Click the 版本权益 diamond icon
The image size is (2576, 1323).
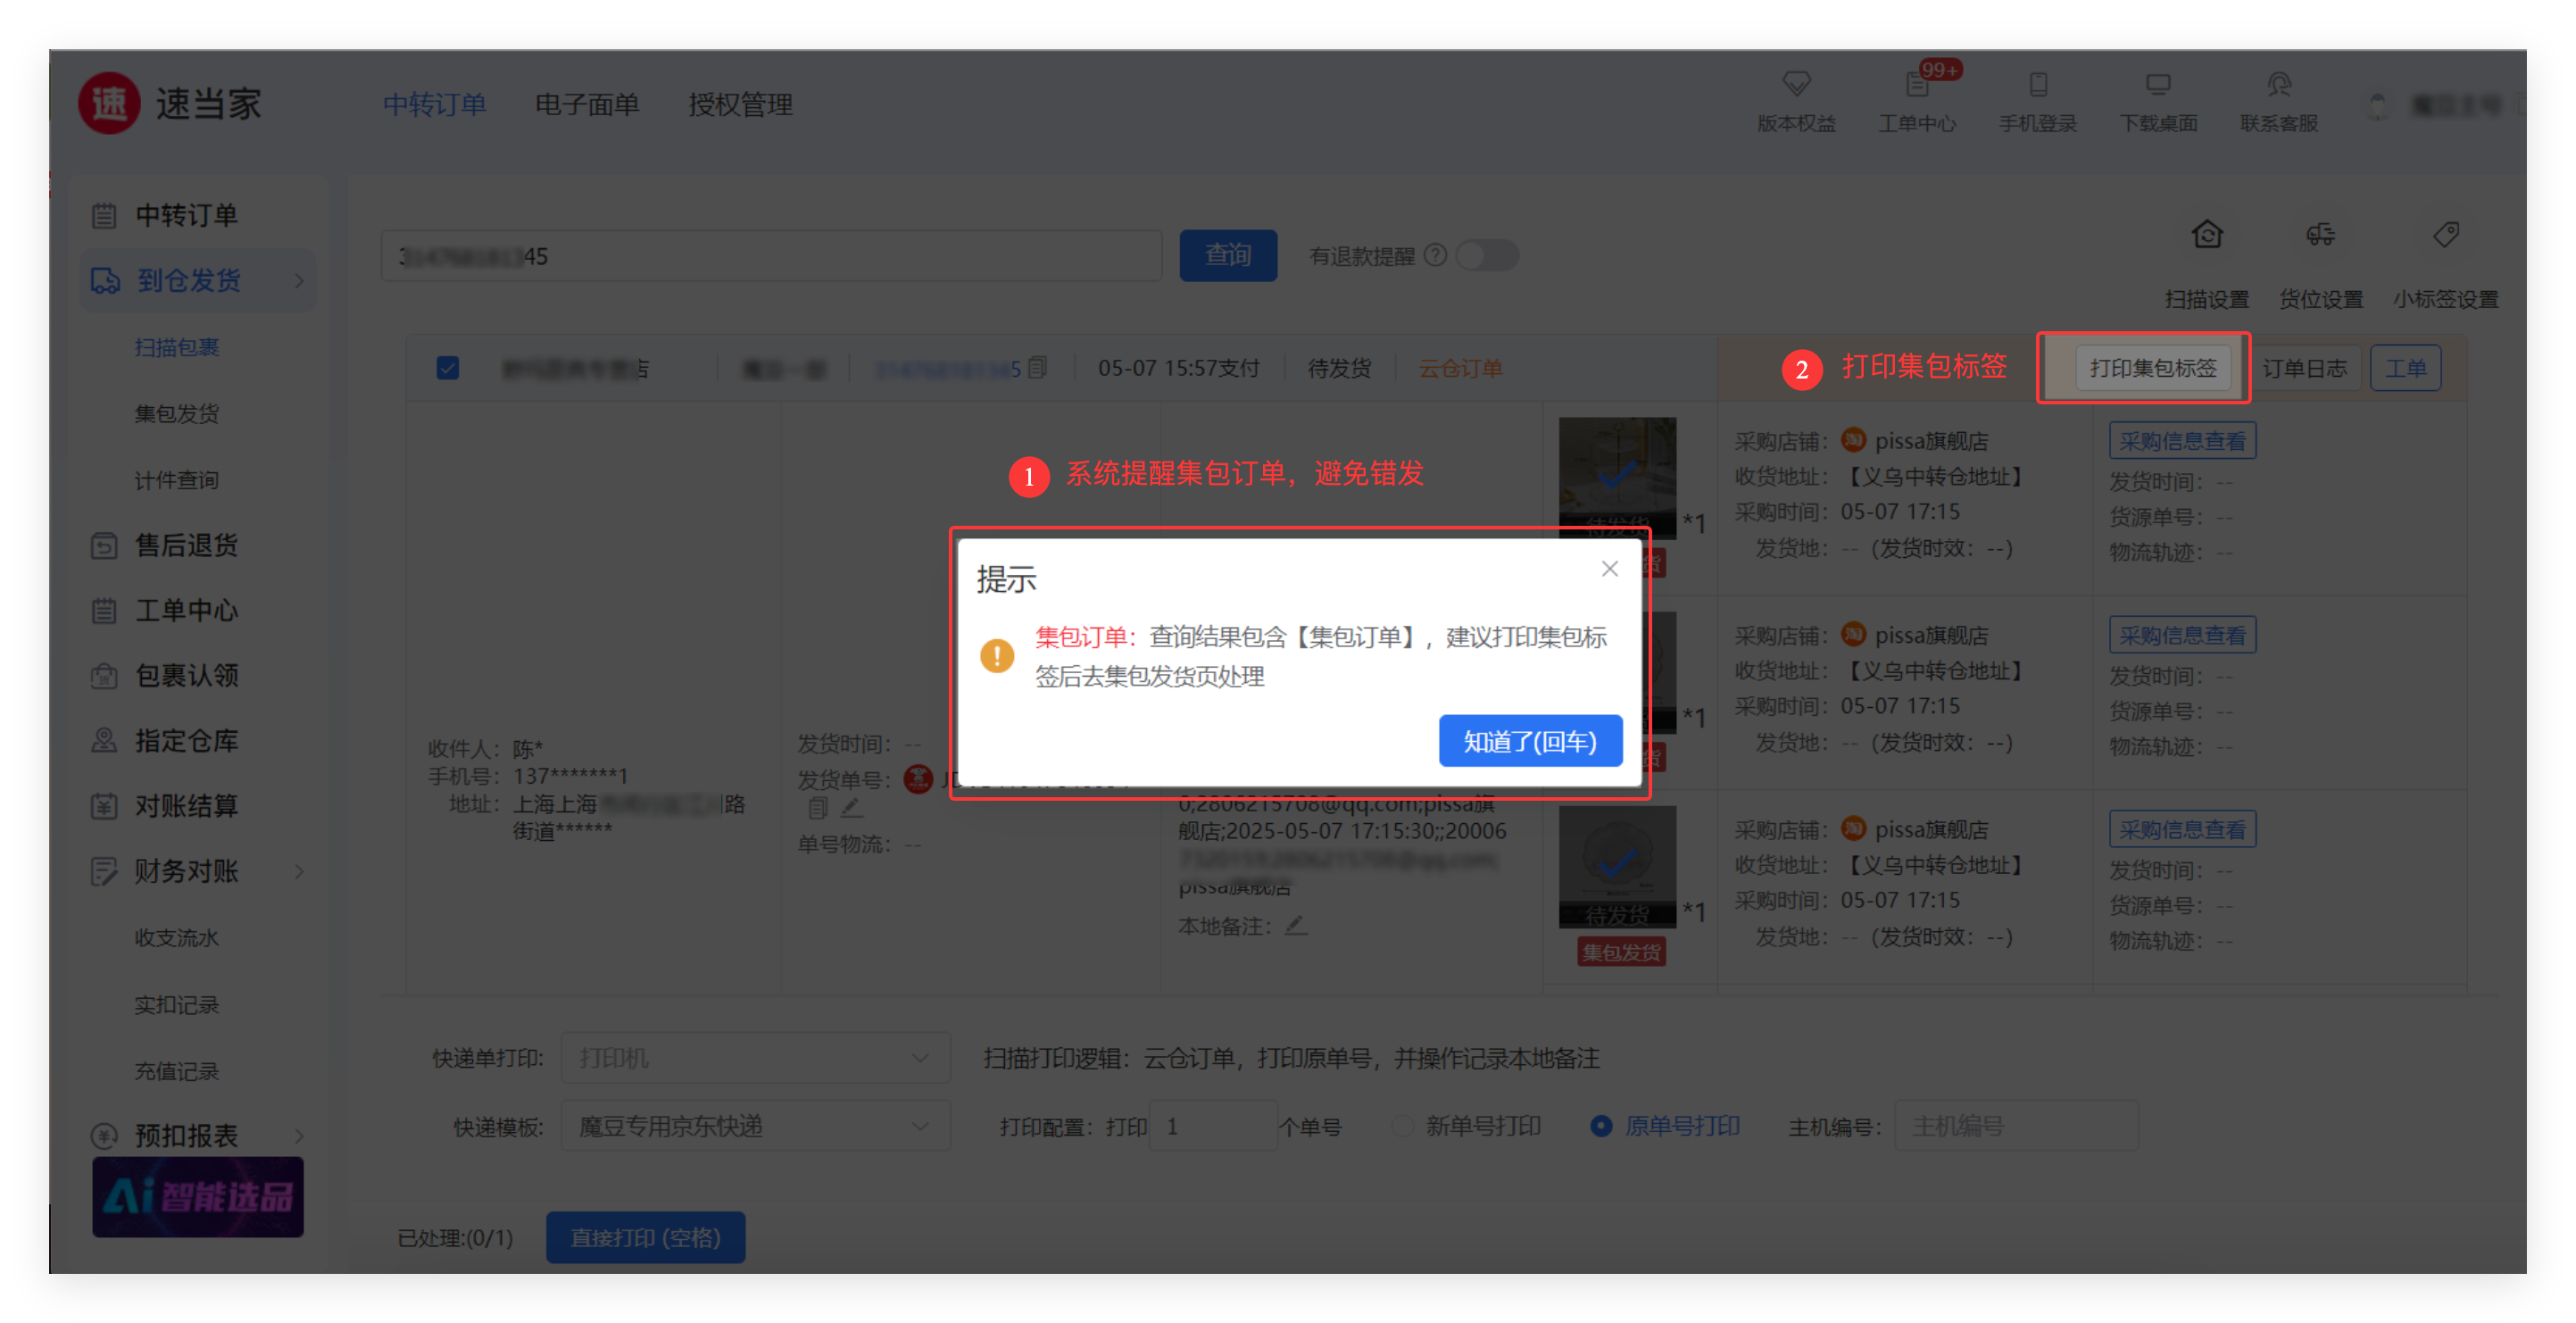click(x=1796, y=85)
